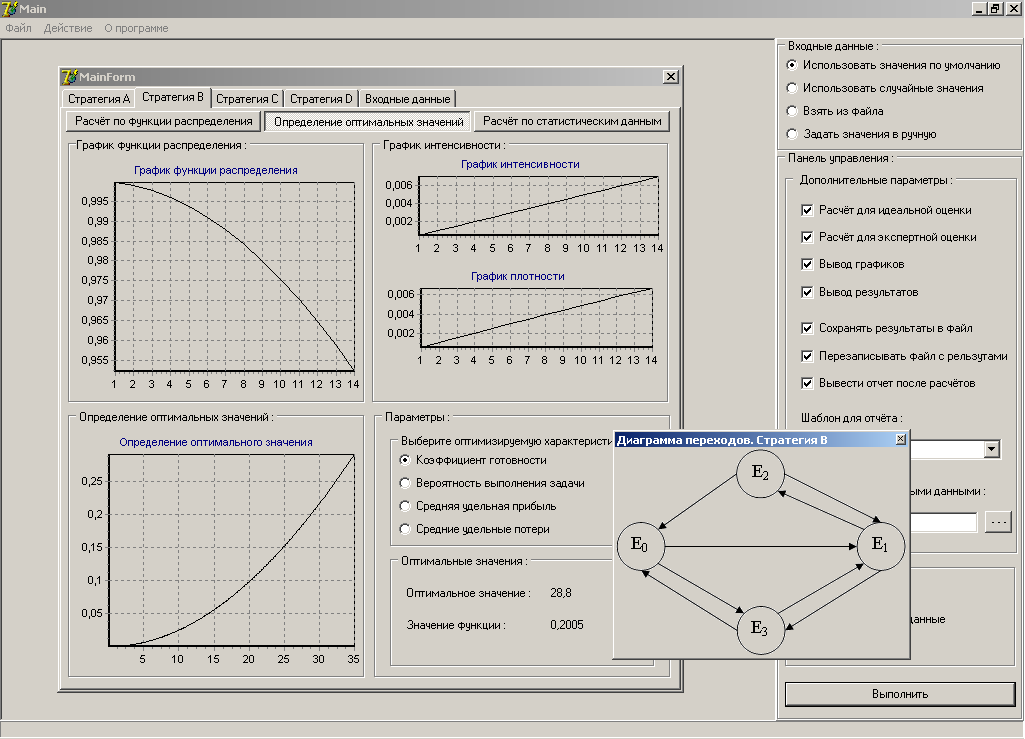The width and height of the screenshot is (1025, 739).
Task: Click Определение оптимального значения chart title
Action: 216,442
